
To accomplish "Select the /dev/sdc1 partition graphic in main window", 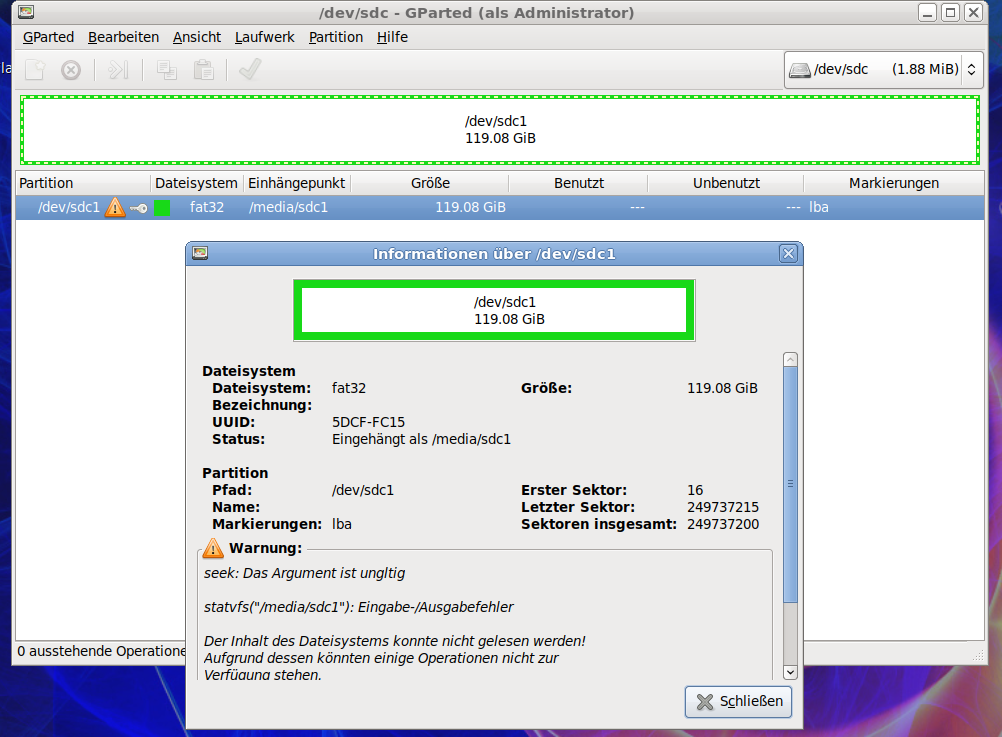I will click(500, 130).
